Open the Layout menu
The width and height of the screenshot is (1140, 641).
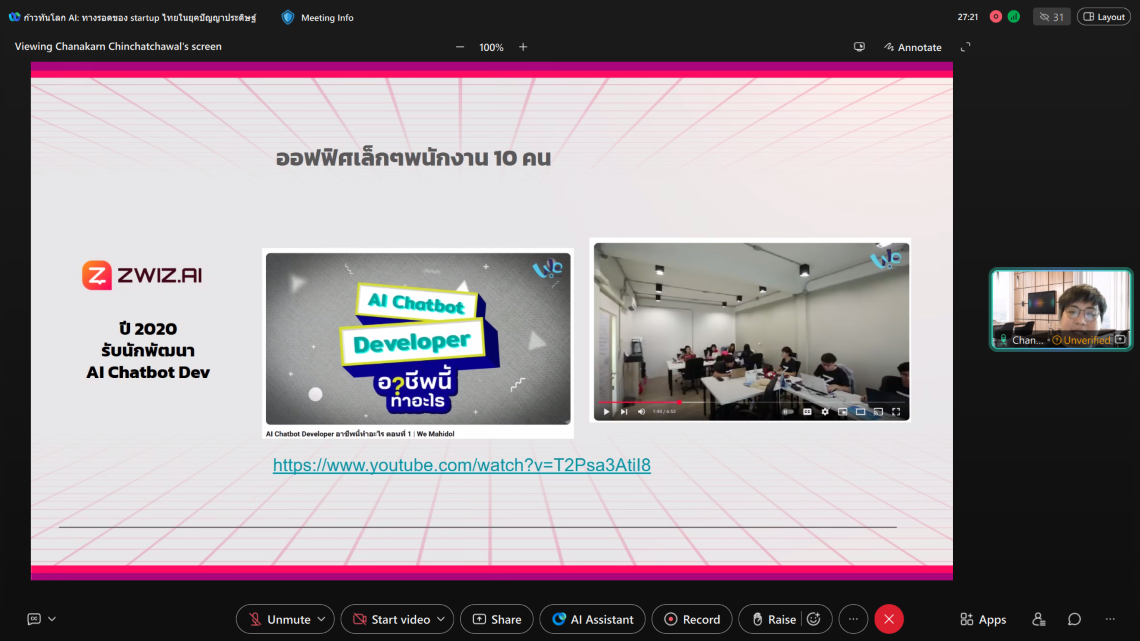click(1103, 17)
